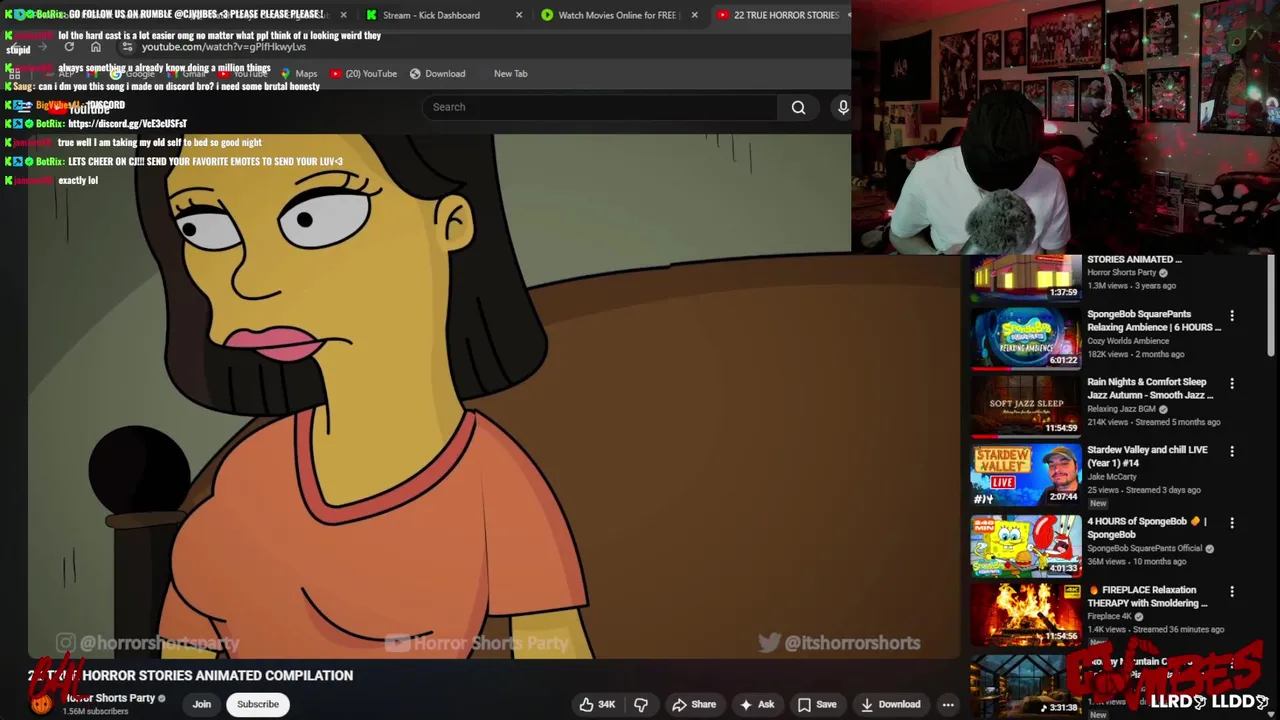Open the Download bookmark
Screen dimensions: 1280x720
437,73
